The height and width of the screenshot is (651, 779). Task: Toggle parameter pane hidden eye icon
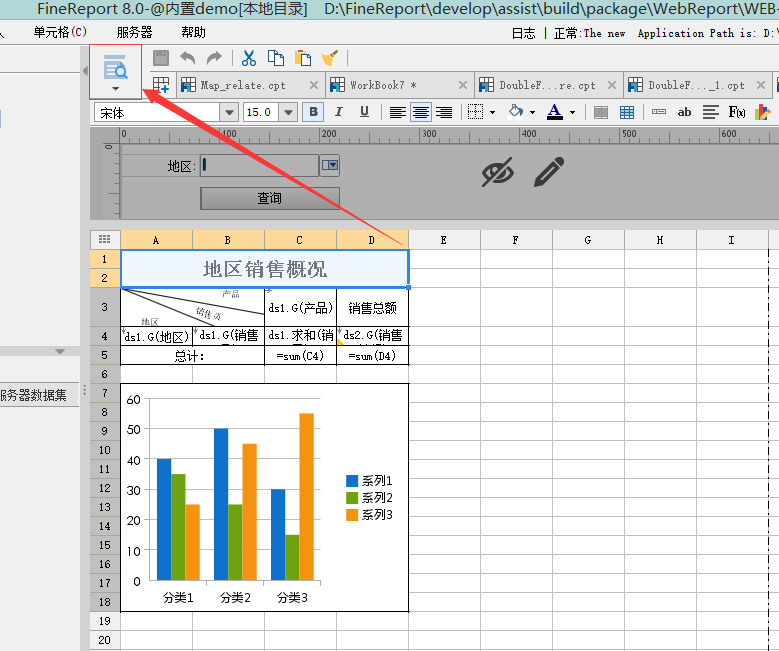pyautogui.click(x=498, y=172)
